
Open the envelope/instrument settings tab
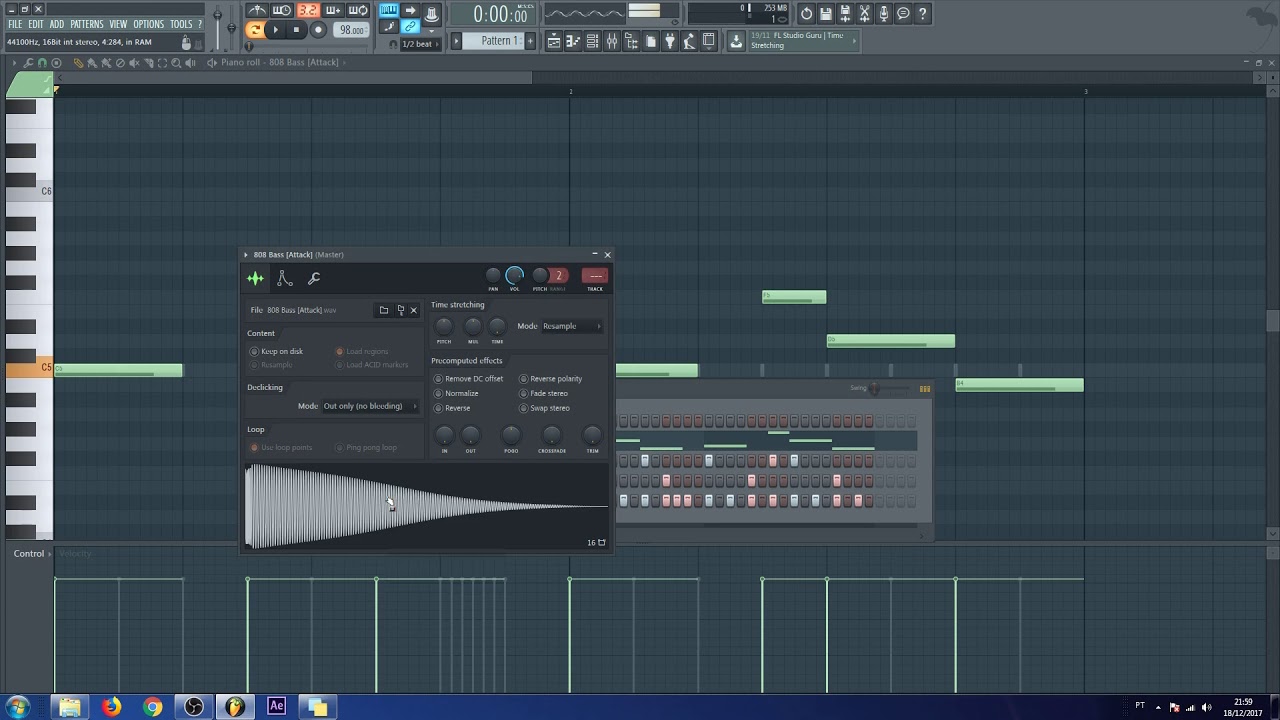pos(285,279)
